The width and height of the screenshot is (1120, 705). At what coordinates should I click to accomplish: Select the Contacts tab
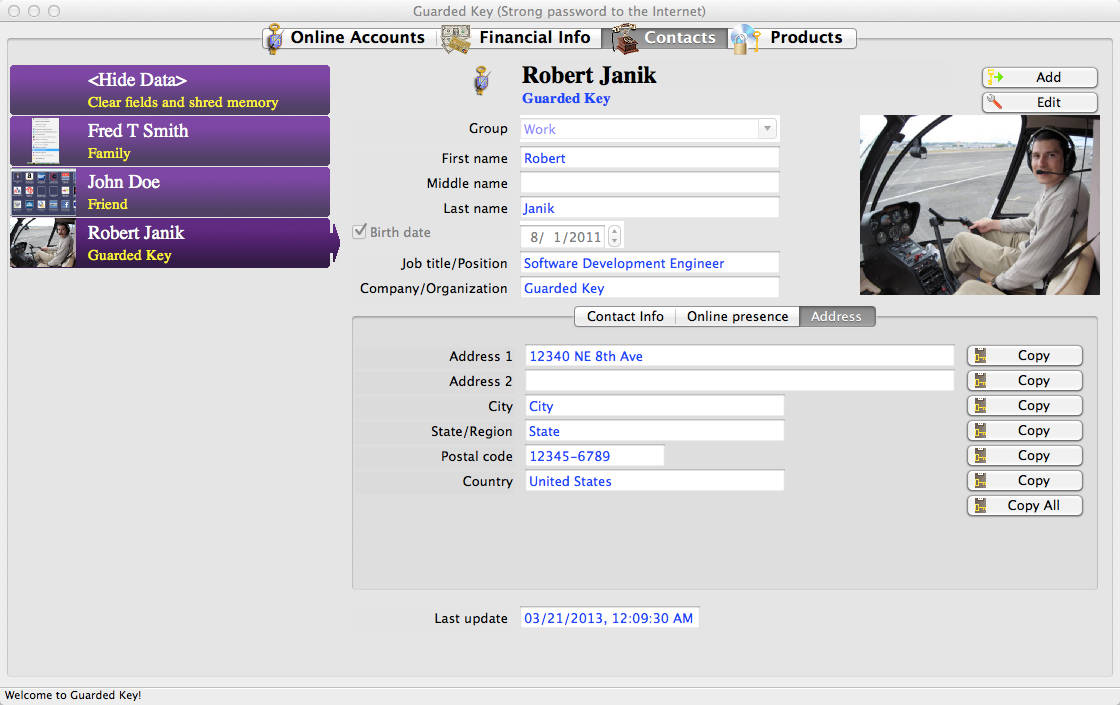pos(665,38)
